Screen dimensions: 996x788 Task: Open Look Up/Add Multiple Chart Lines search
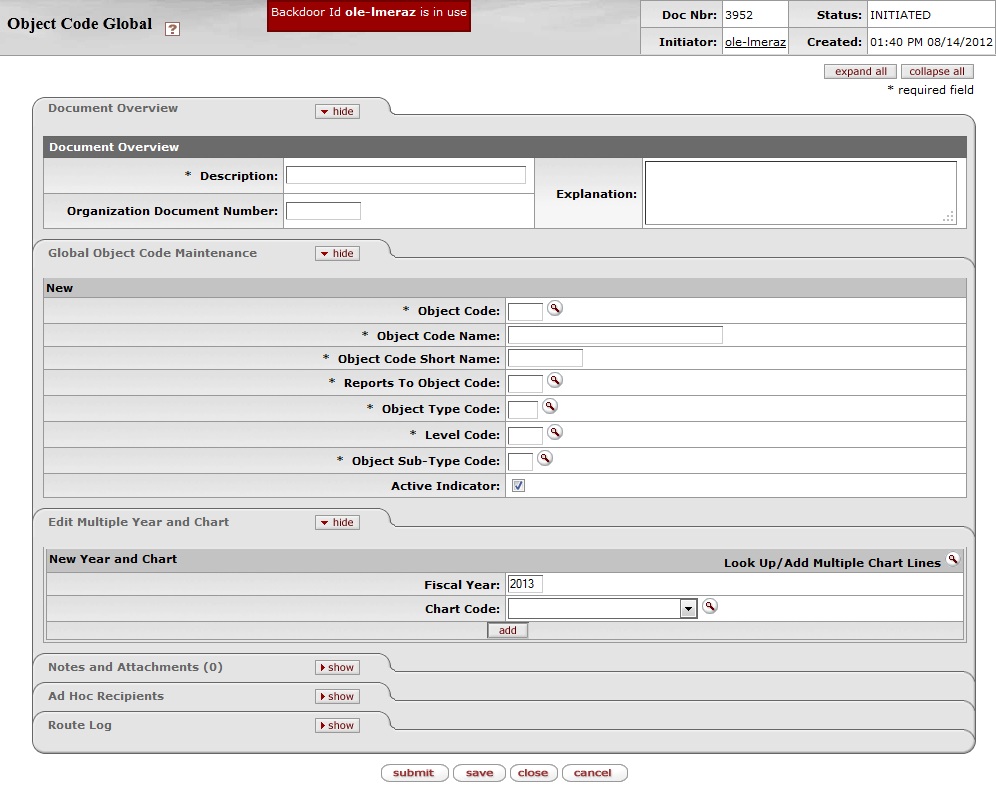(x=953, y=560)
